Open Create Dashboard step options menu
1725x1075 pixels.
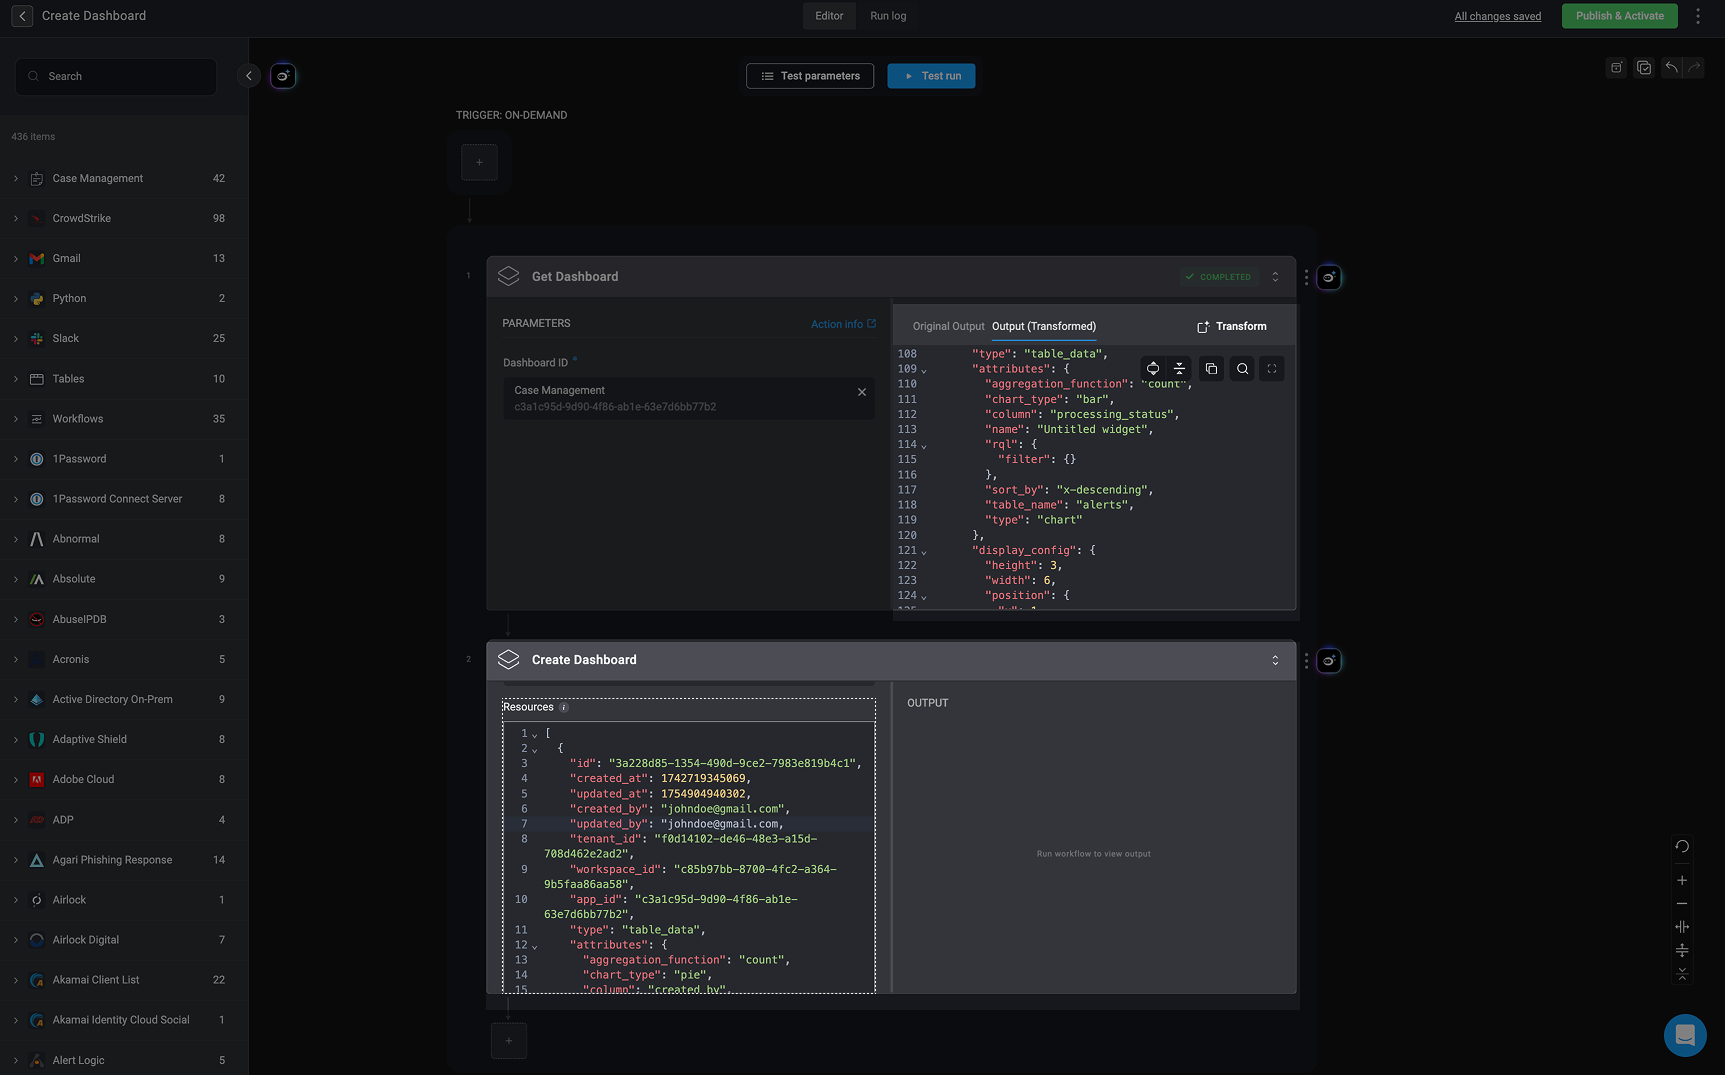tap(1306, 661)
